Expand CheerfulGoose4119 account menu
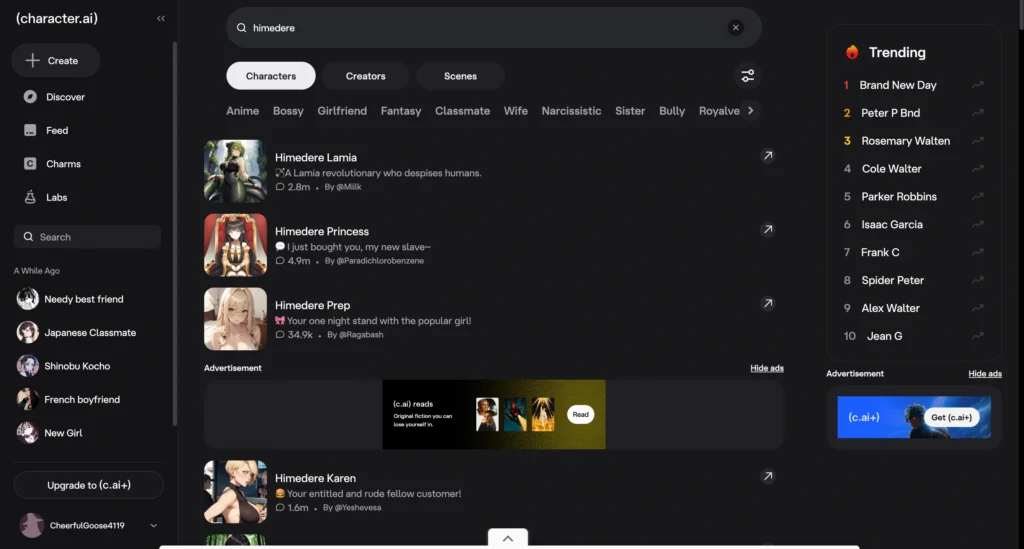The width and height of the screenshot is (1024, 549). (153, 525)
